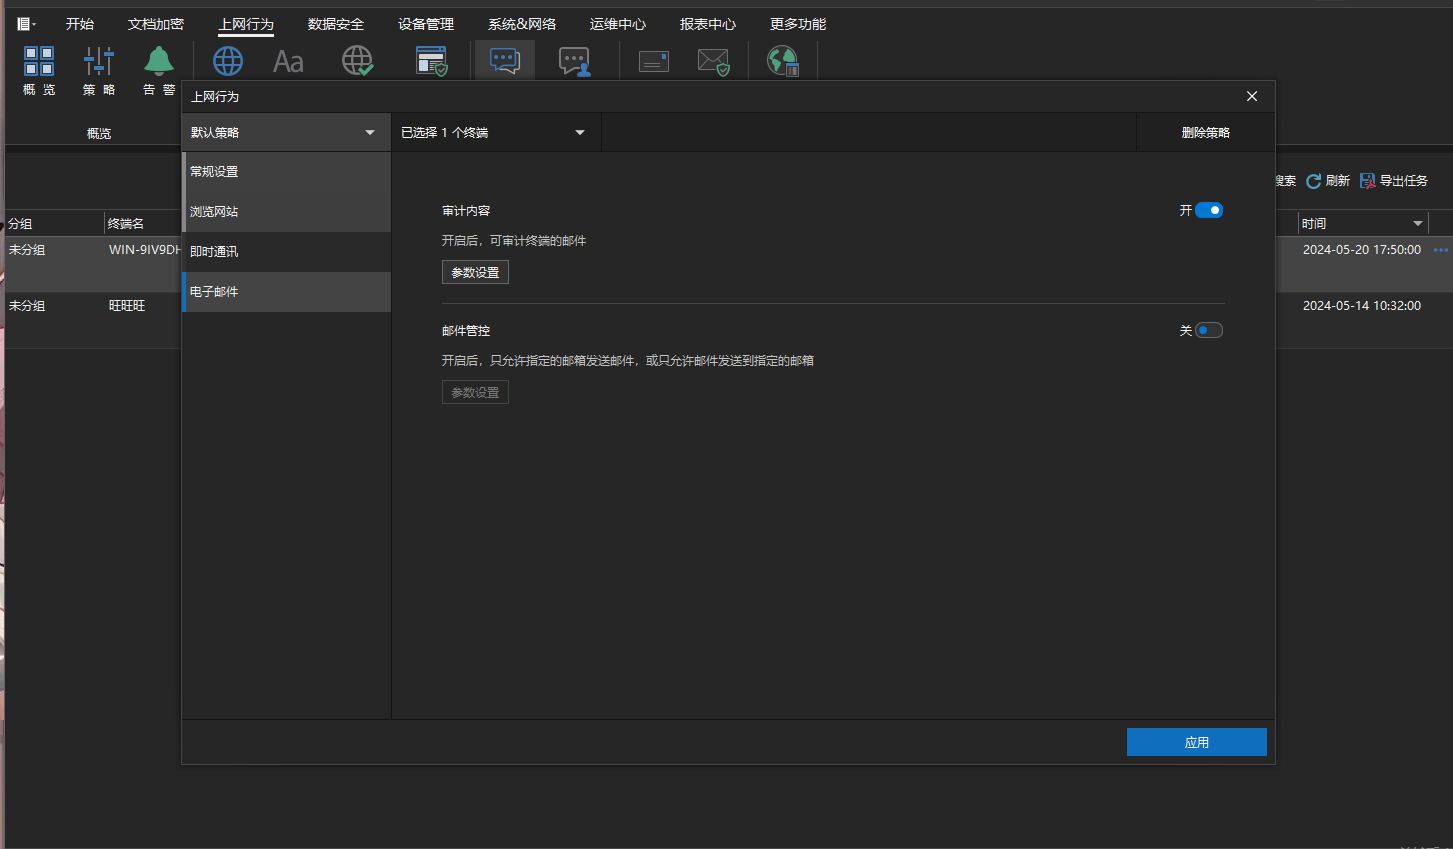Click the postcard mail icon
Image resolution: width=1453 pixels, height=849 pixels.
tap(654, 62)
